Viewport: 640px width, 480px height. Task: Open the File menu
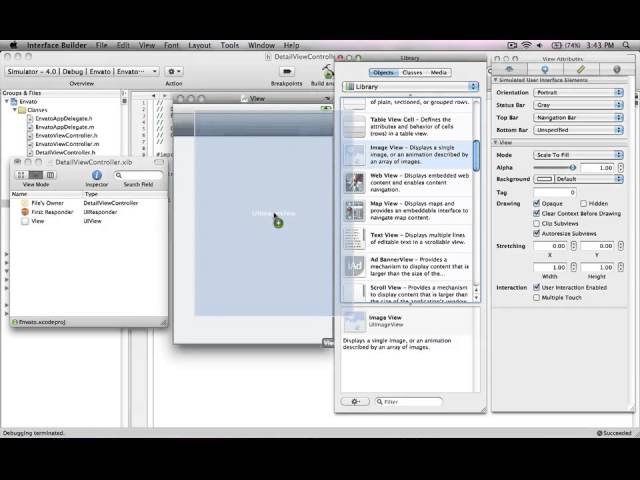pyautogui.click(x=102, y=45)
